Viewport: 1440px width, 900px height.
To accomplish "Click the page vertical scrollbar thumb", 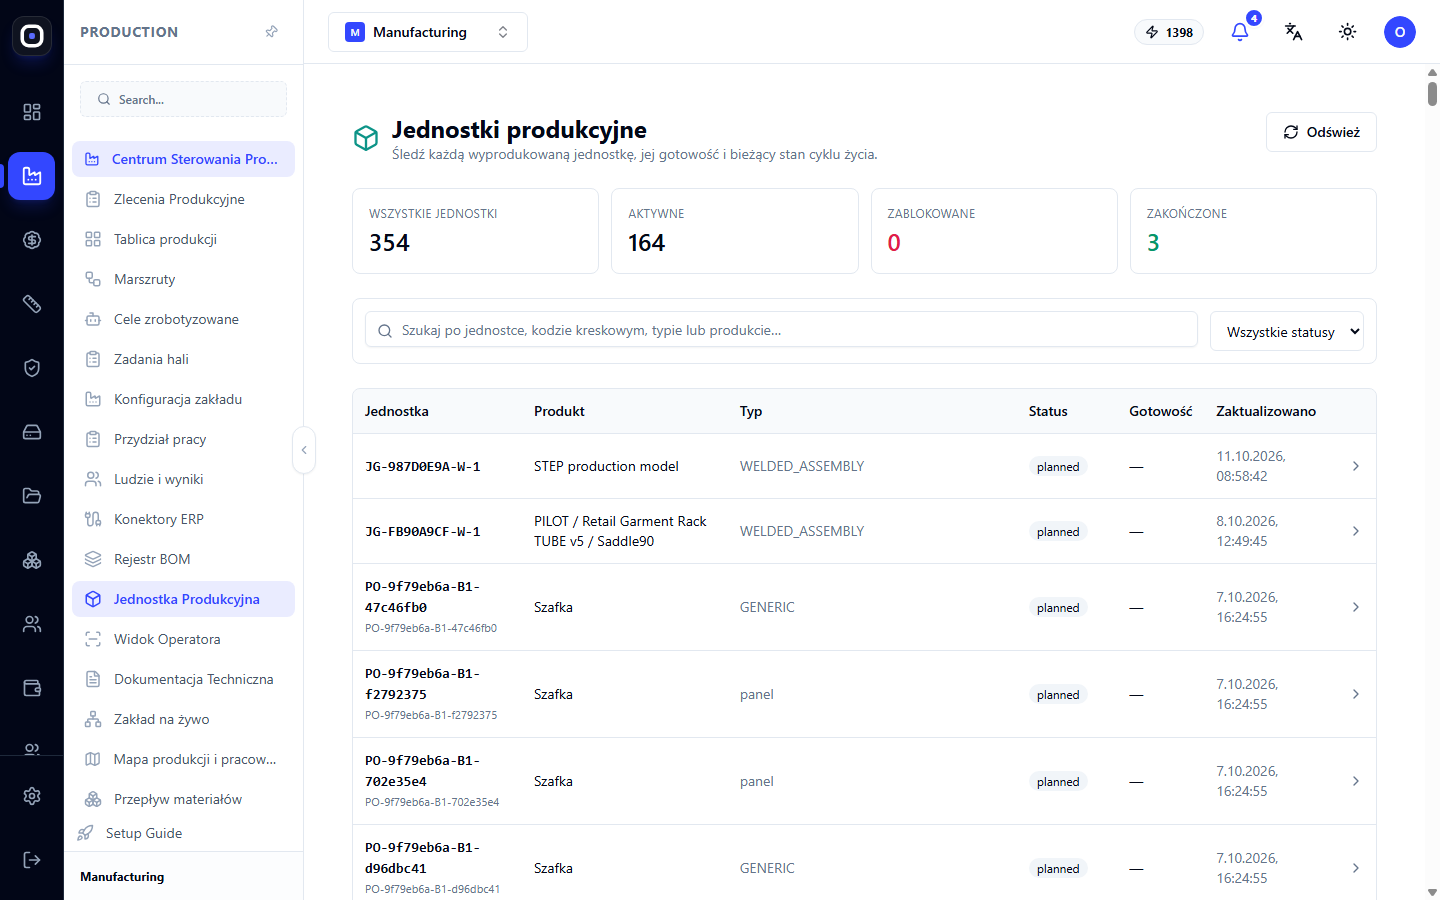I will click(x=1432, y=94).
